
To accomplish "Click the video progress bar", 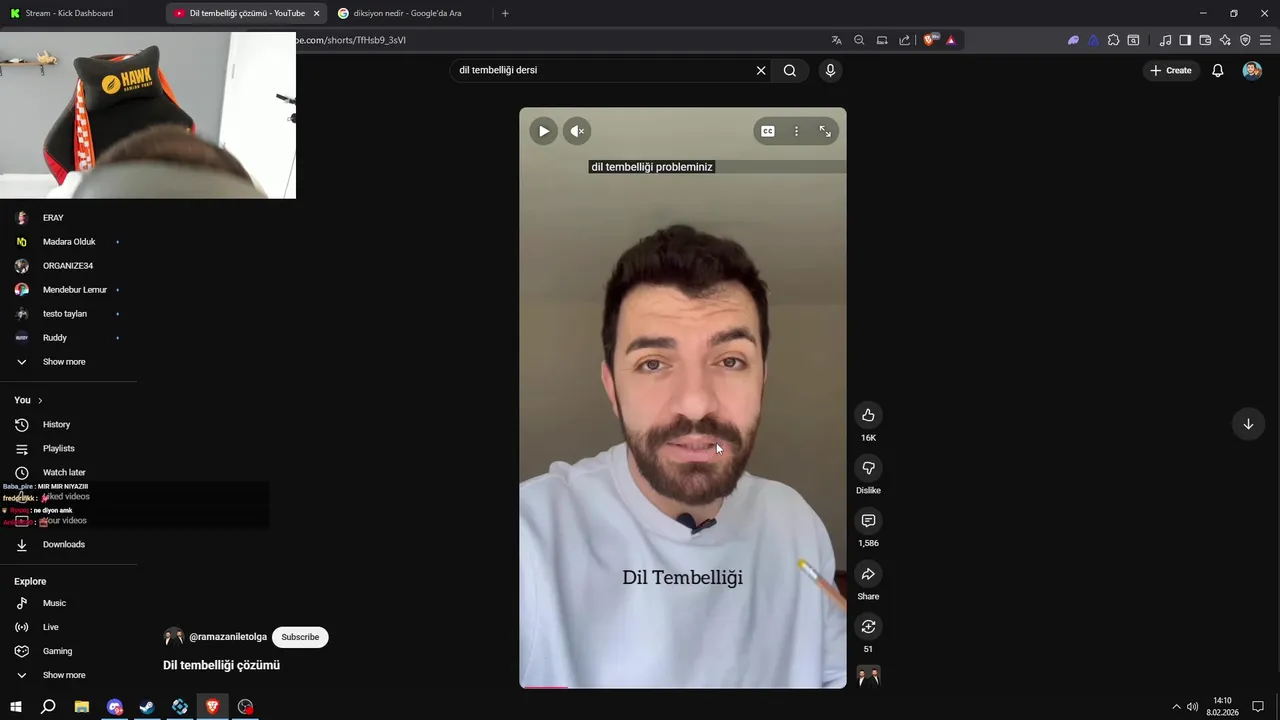I will (x=683, y=687).
